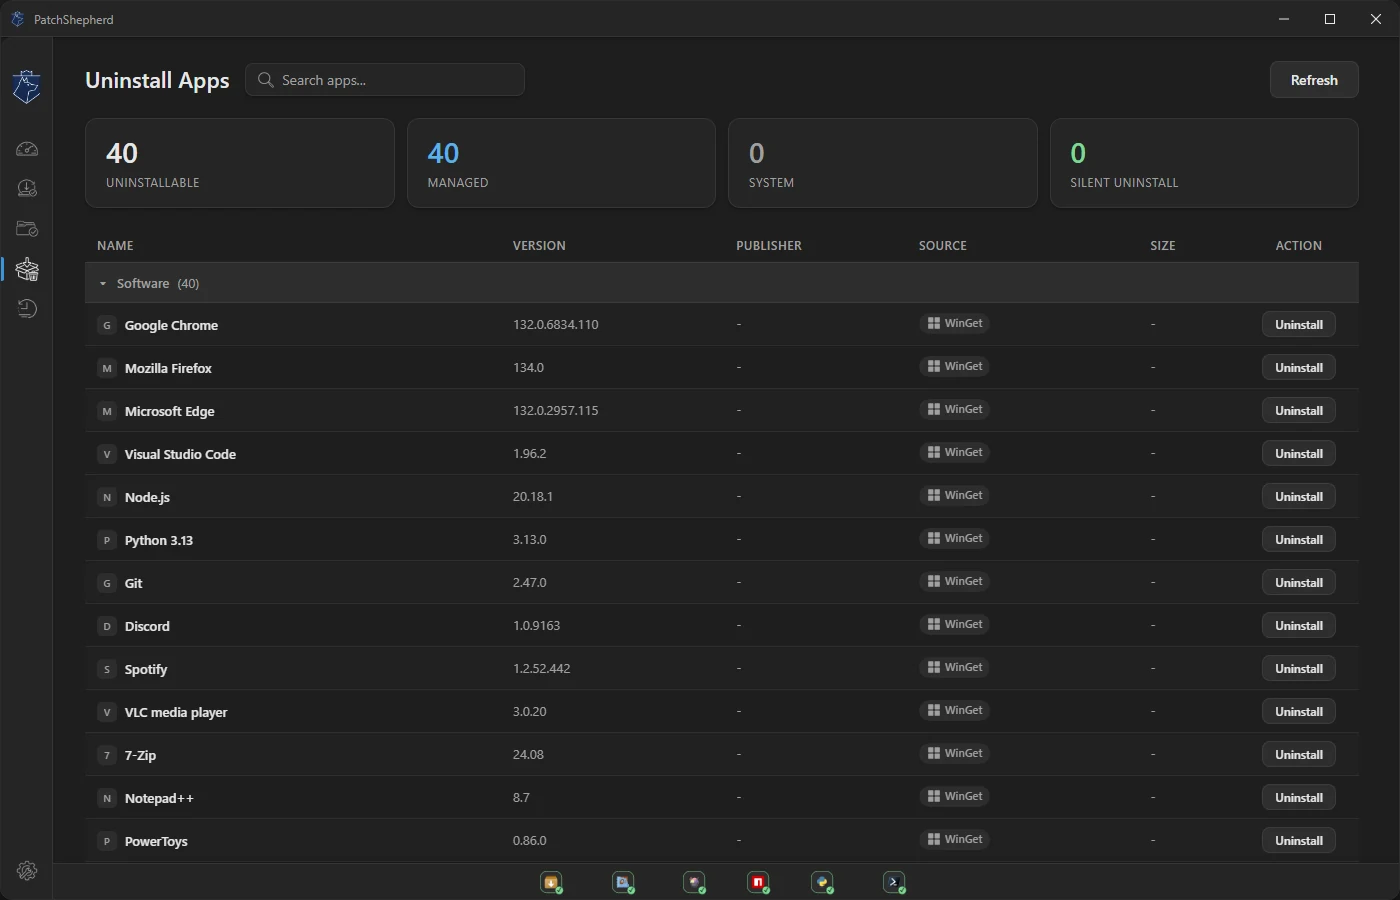Uninstall Microsoft Edge
Viewport: 1400px width, 900px height.
click(x=1298, y=411)
